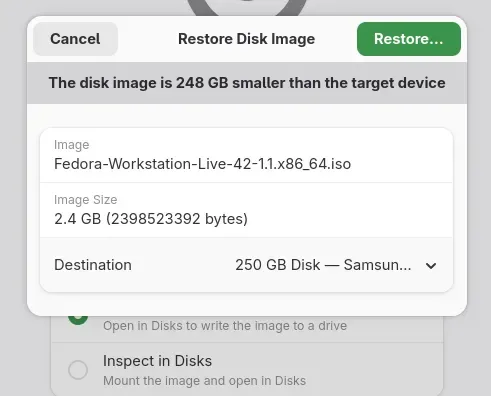The height and width of the screenshot is (396, 491).
Task: Click the Image Size 2.4 GB row
Action: click(246, 210)
